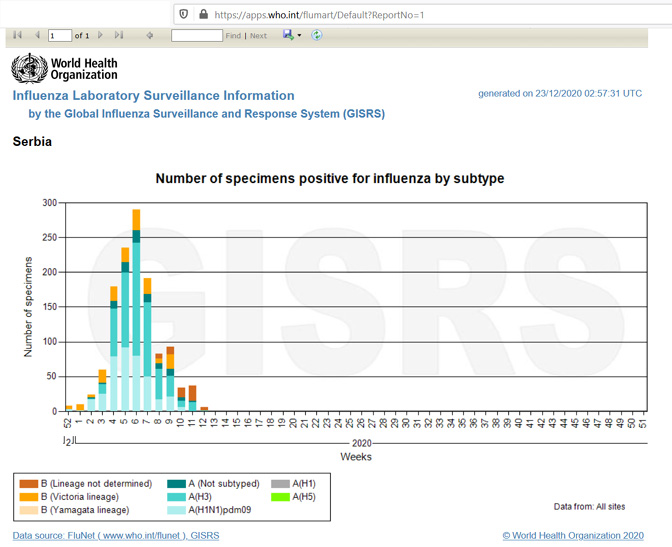Refresh the report with the refresh icon

click(317, 35)
